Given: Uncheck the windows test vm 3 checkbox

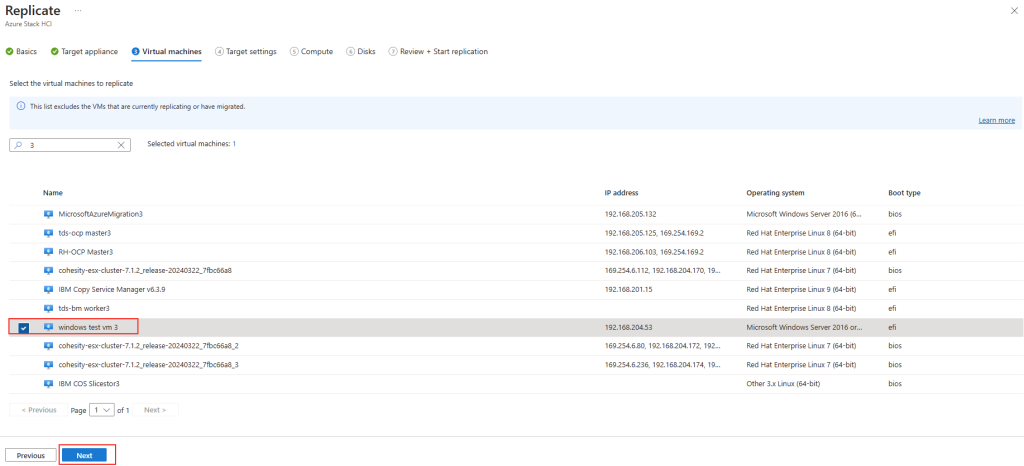Looking at the screenshot, I should click(x=24, y=328).
